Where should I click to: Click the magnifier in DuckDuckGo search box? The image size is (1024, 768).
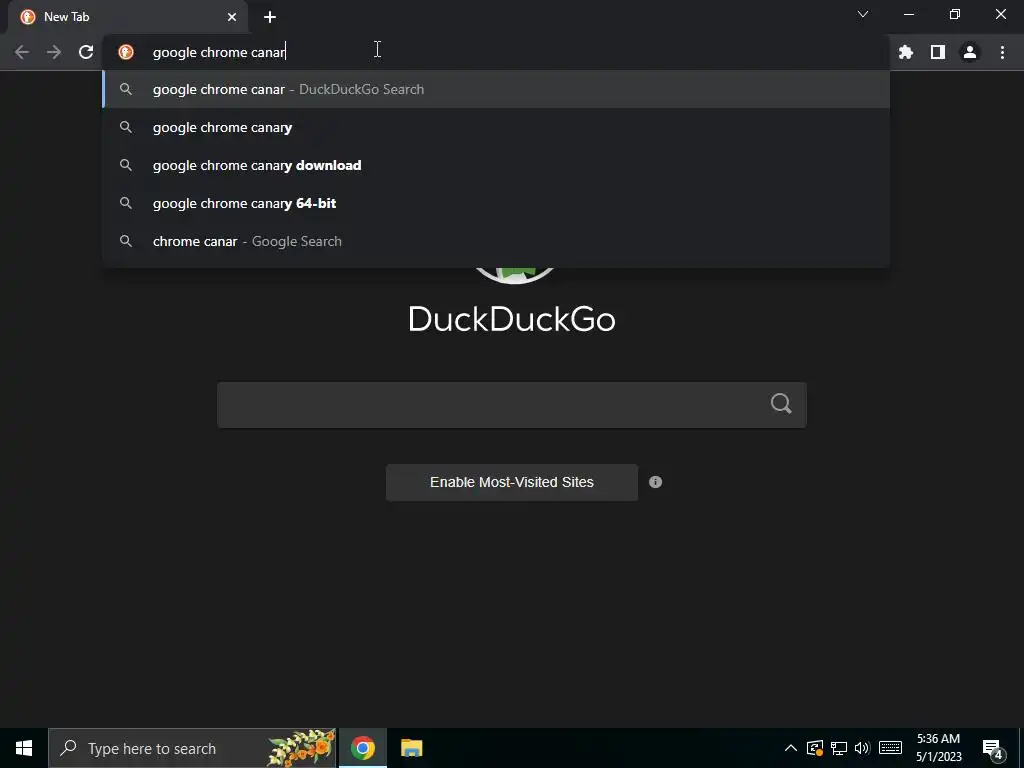coord(781,404)
